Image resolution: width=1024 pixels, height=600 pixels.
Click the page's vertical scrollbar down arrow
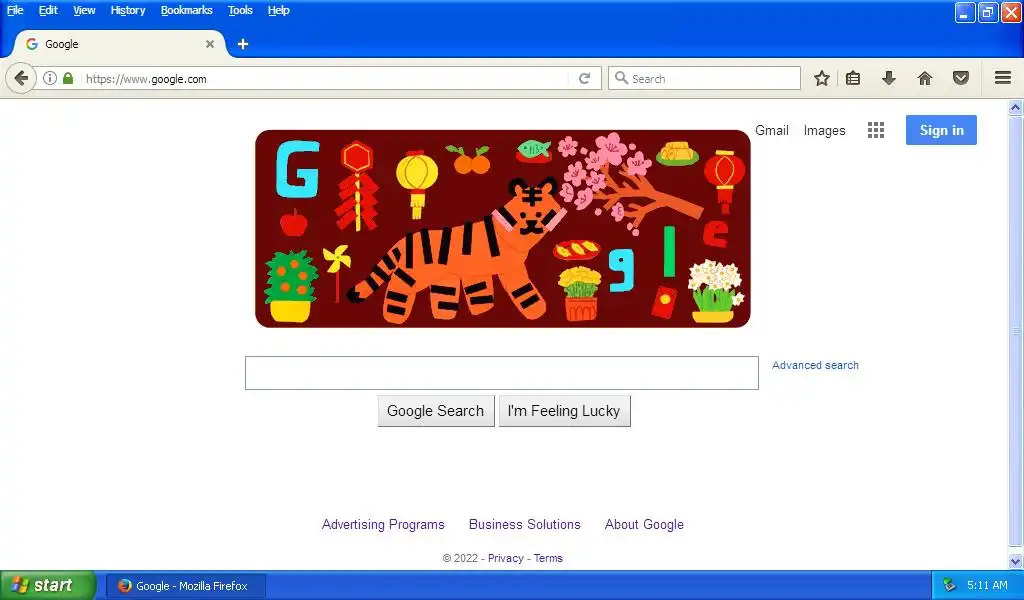(x=1016, y=561)
